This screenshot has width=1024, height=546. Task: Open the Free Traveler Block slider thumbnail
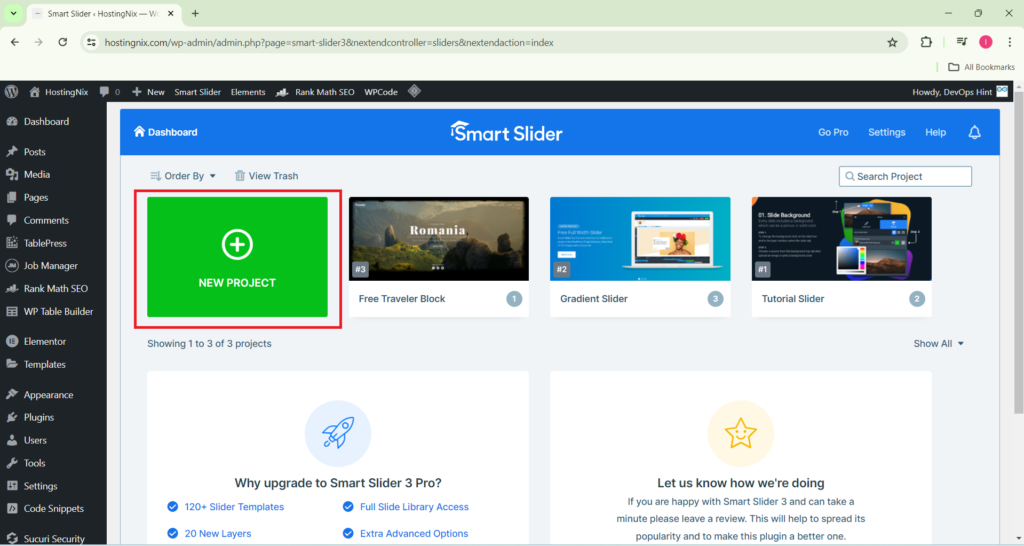[x=439, y=239]
